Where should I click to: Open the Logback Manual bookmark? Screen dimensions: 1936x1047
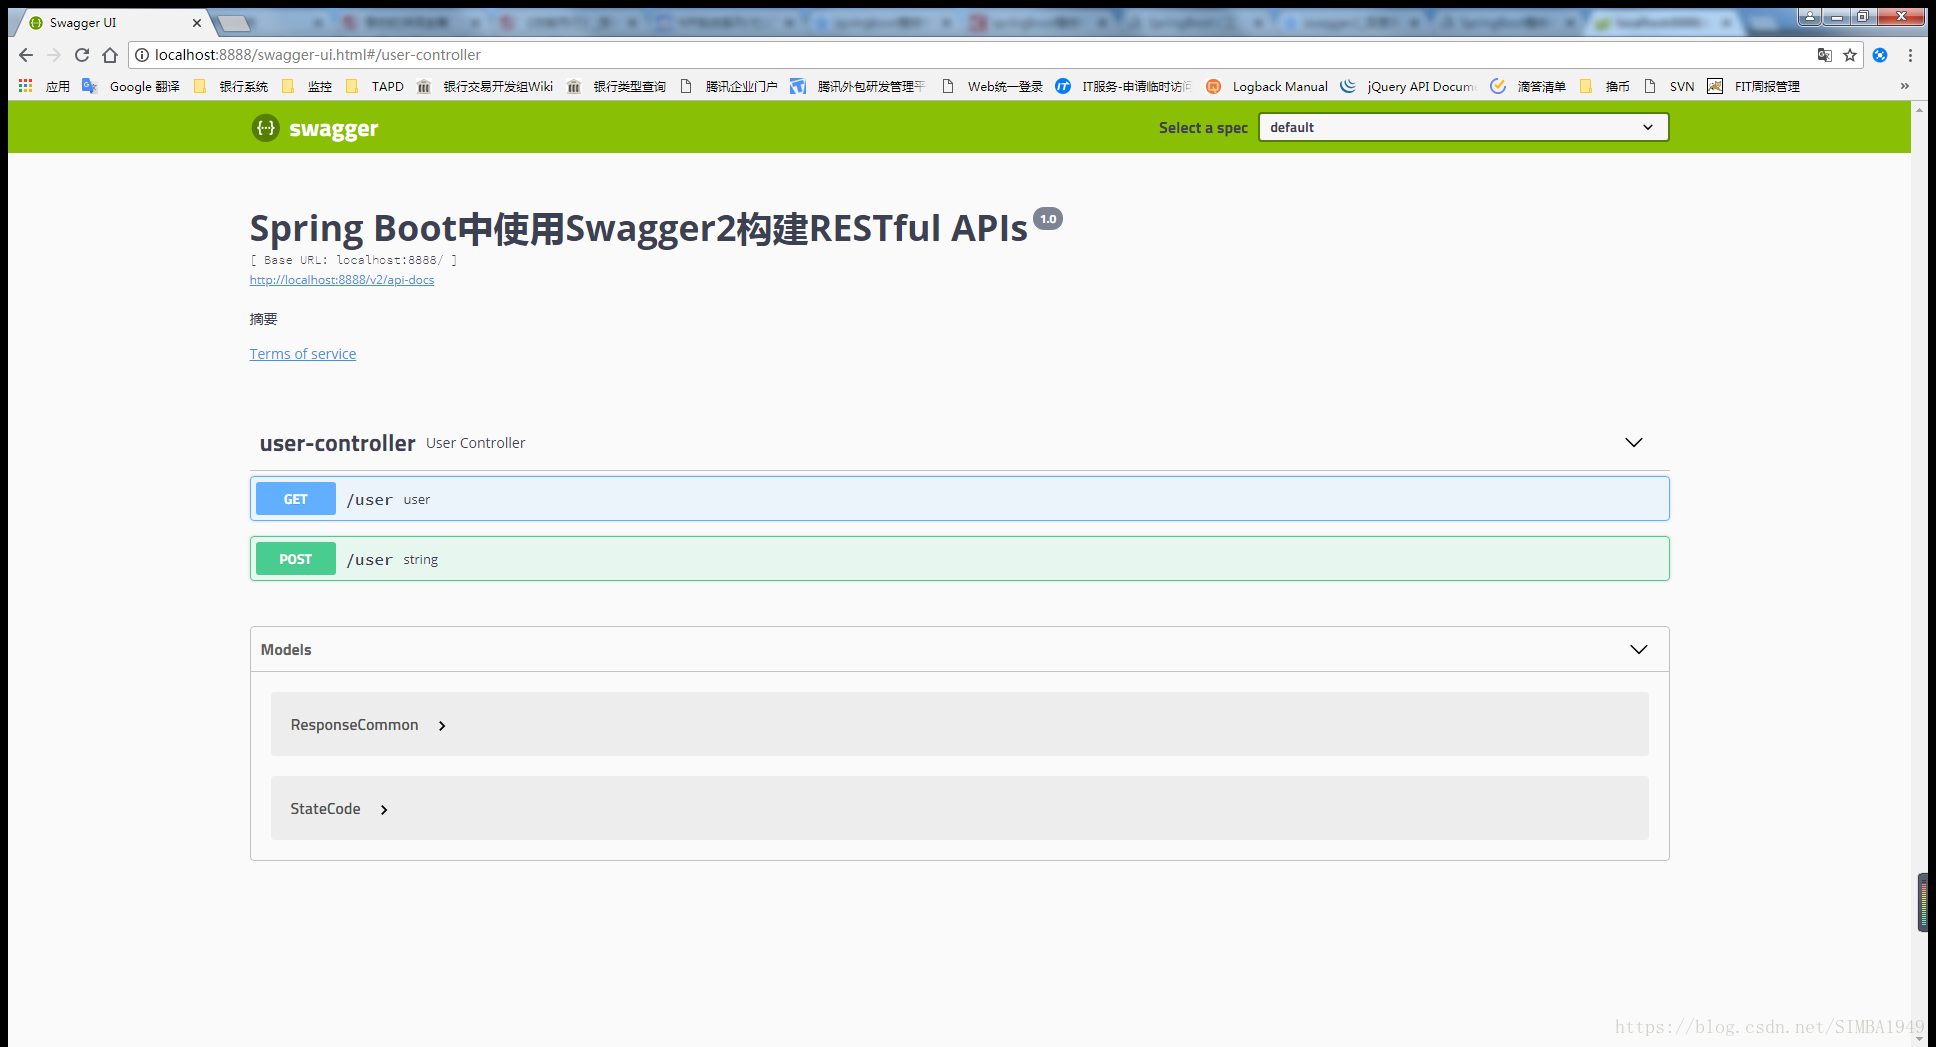tap(1267, 86)
